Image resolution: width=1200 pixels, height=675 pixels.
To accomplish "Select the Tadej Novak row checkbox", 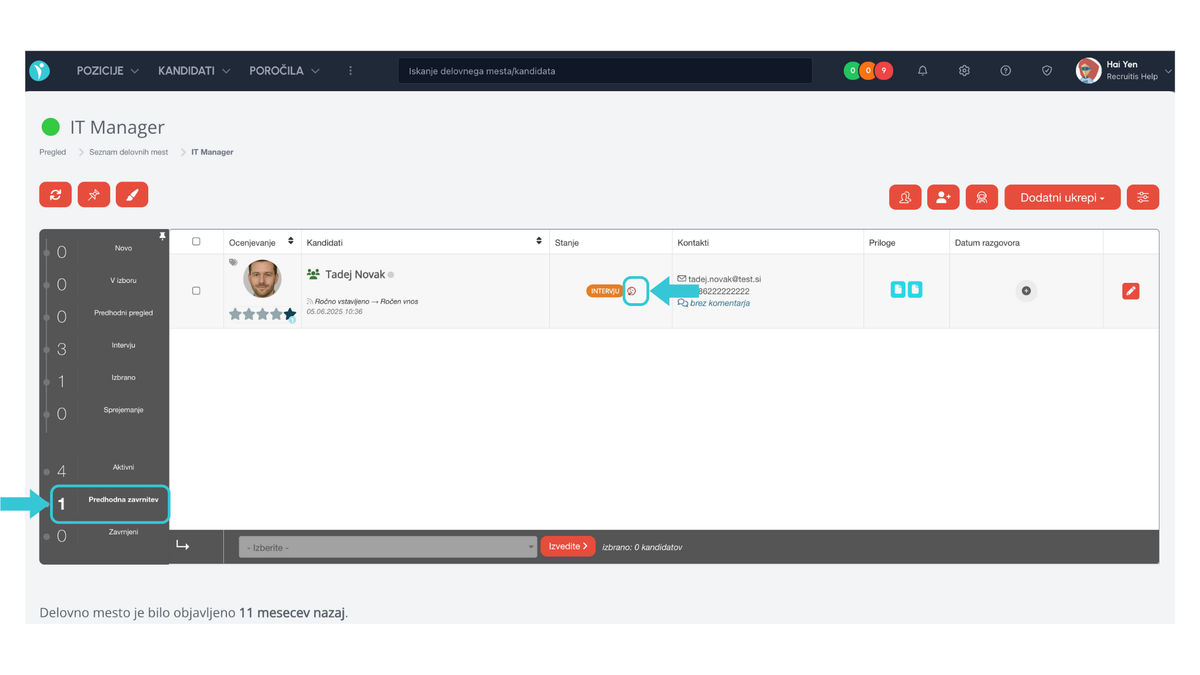I will tap(196, 291).
